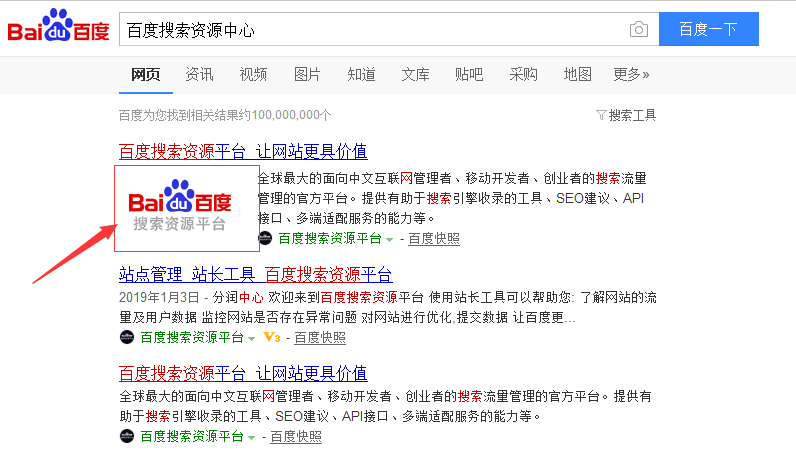Click the favicon in the 站点管理 result
This screenshot has height=457, width=796.
click(x=127, y=337)
